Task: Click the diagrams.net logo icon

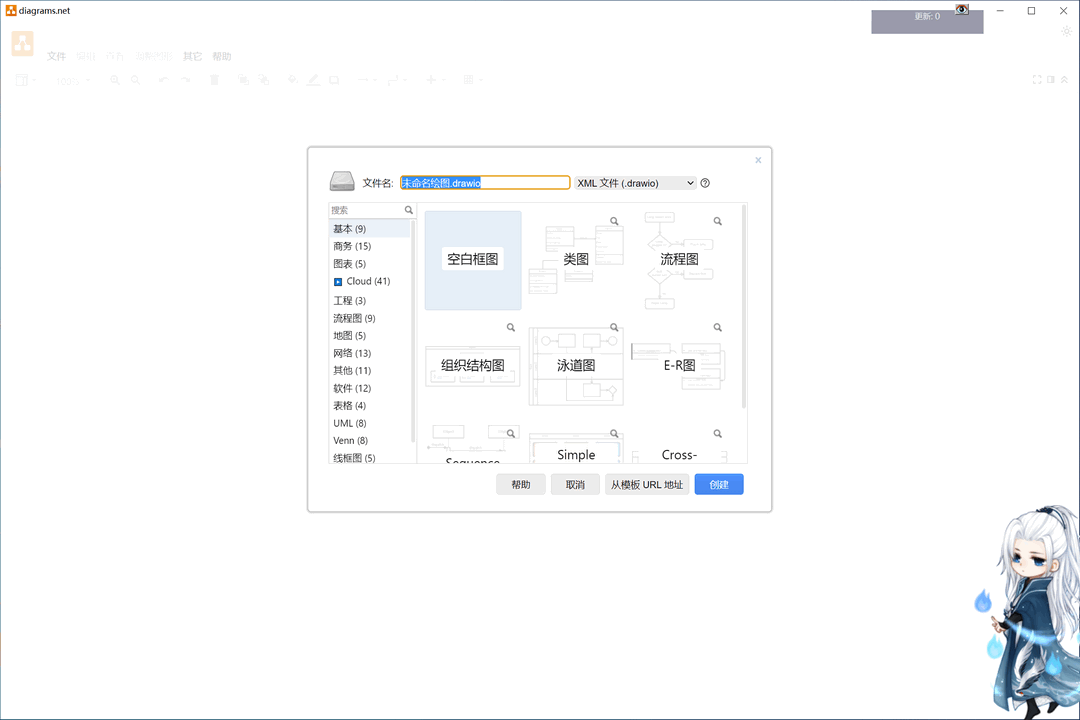Action: click(22, 43)
